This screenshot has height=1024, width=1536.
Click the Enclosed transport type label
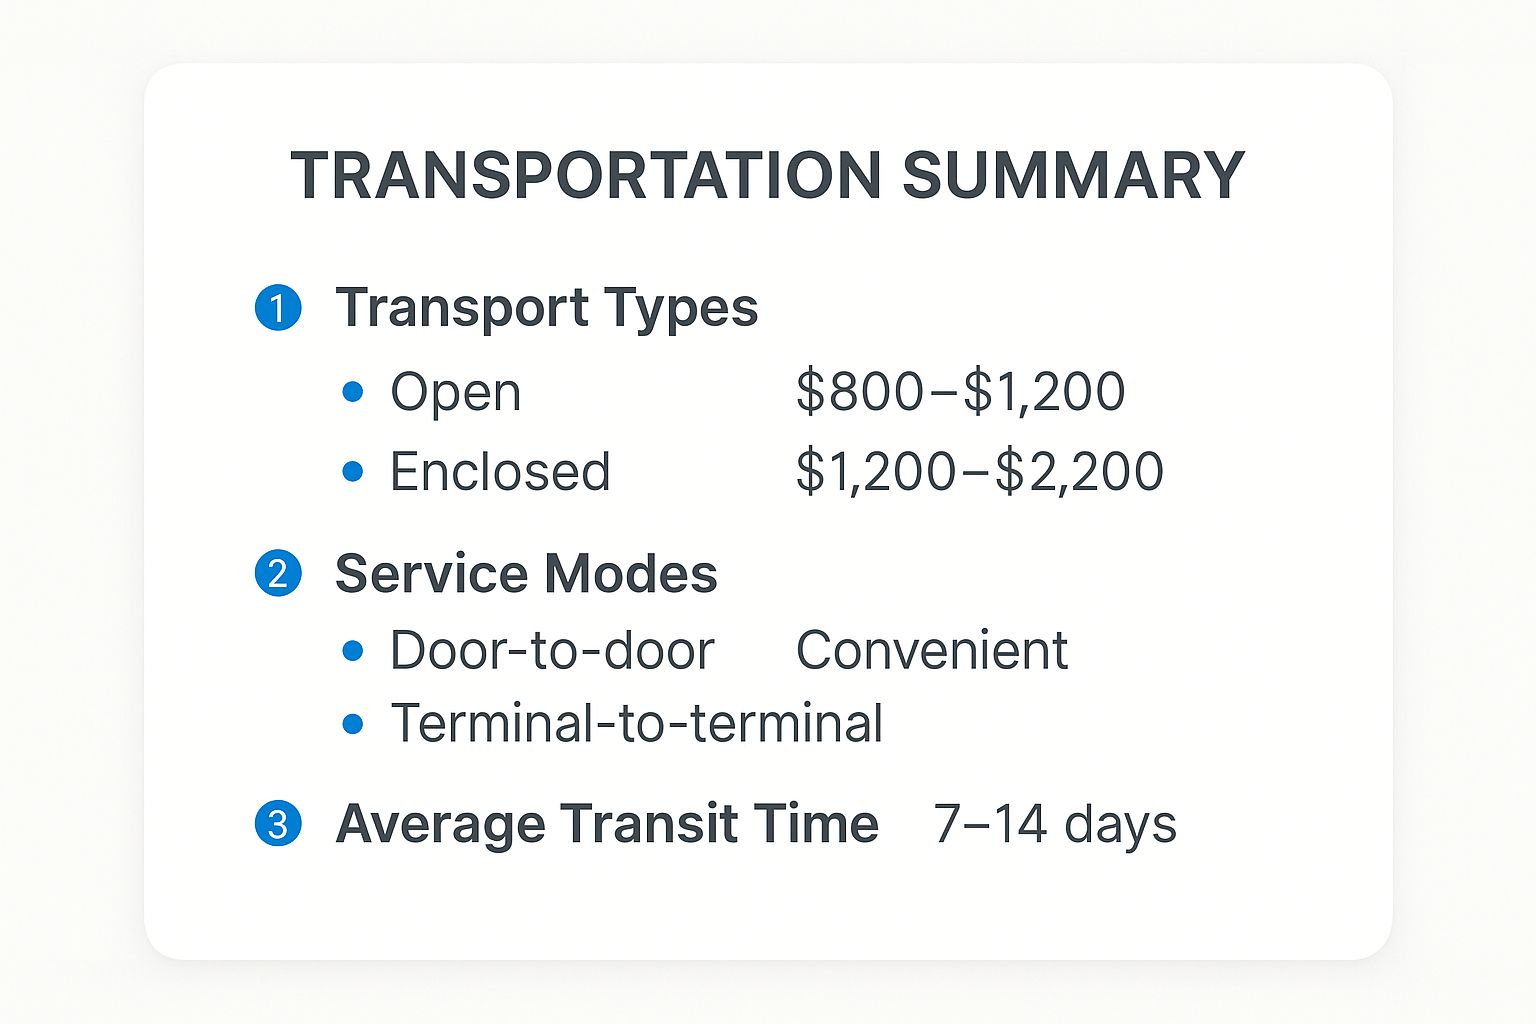[x=500, y=472]
